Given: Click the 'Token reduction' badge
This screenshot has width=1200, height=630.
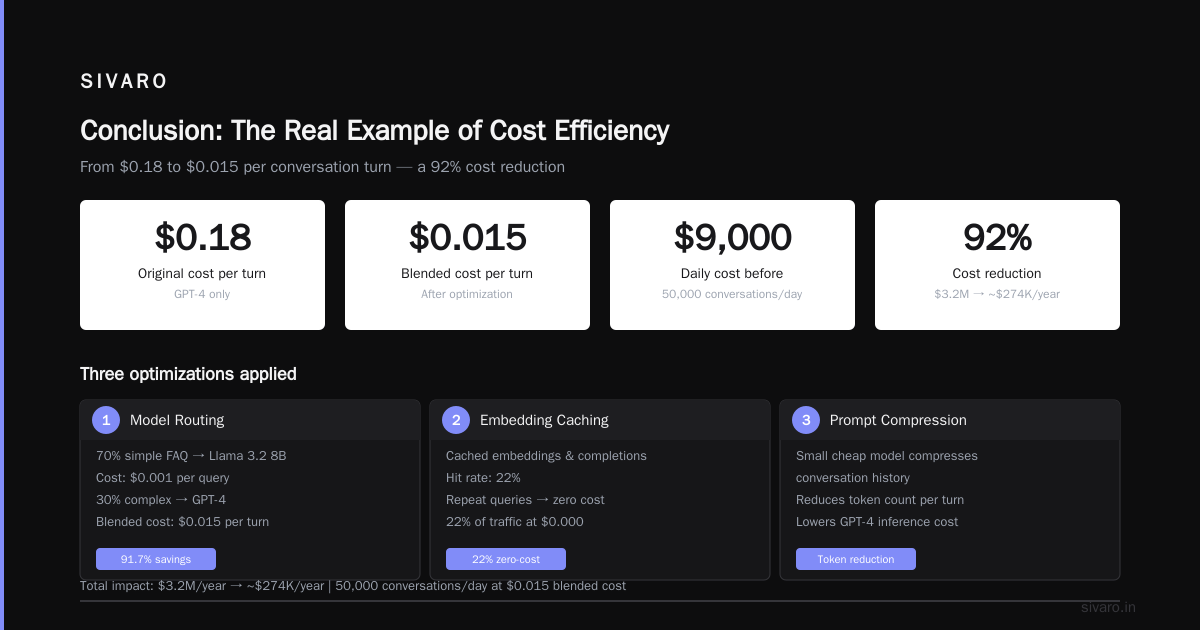Looking at the screenshot, I should coord(856,559).
